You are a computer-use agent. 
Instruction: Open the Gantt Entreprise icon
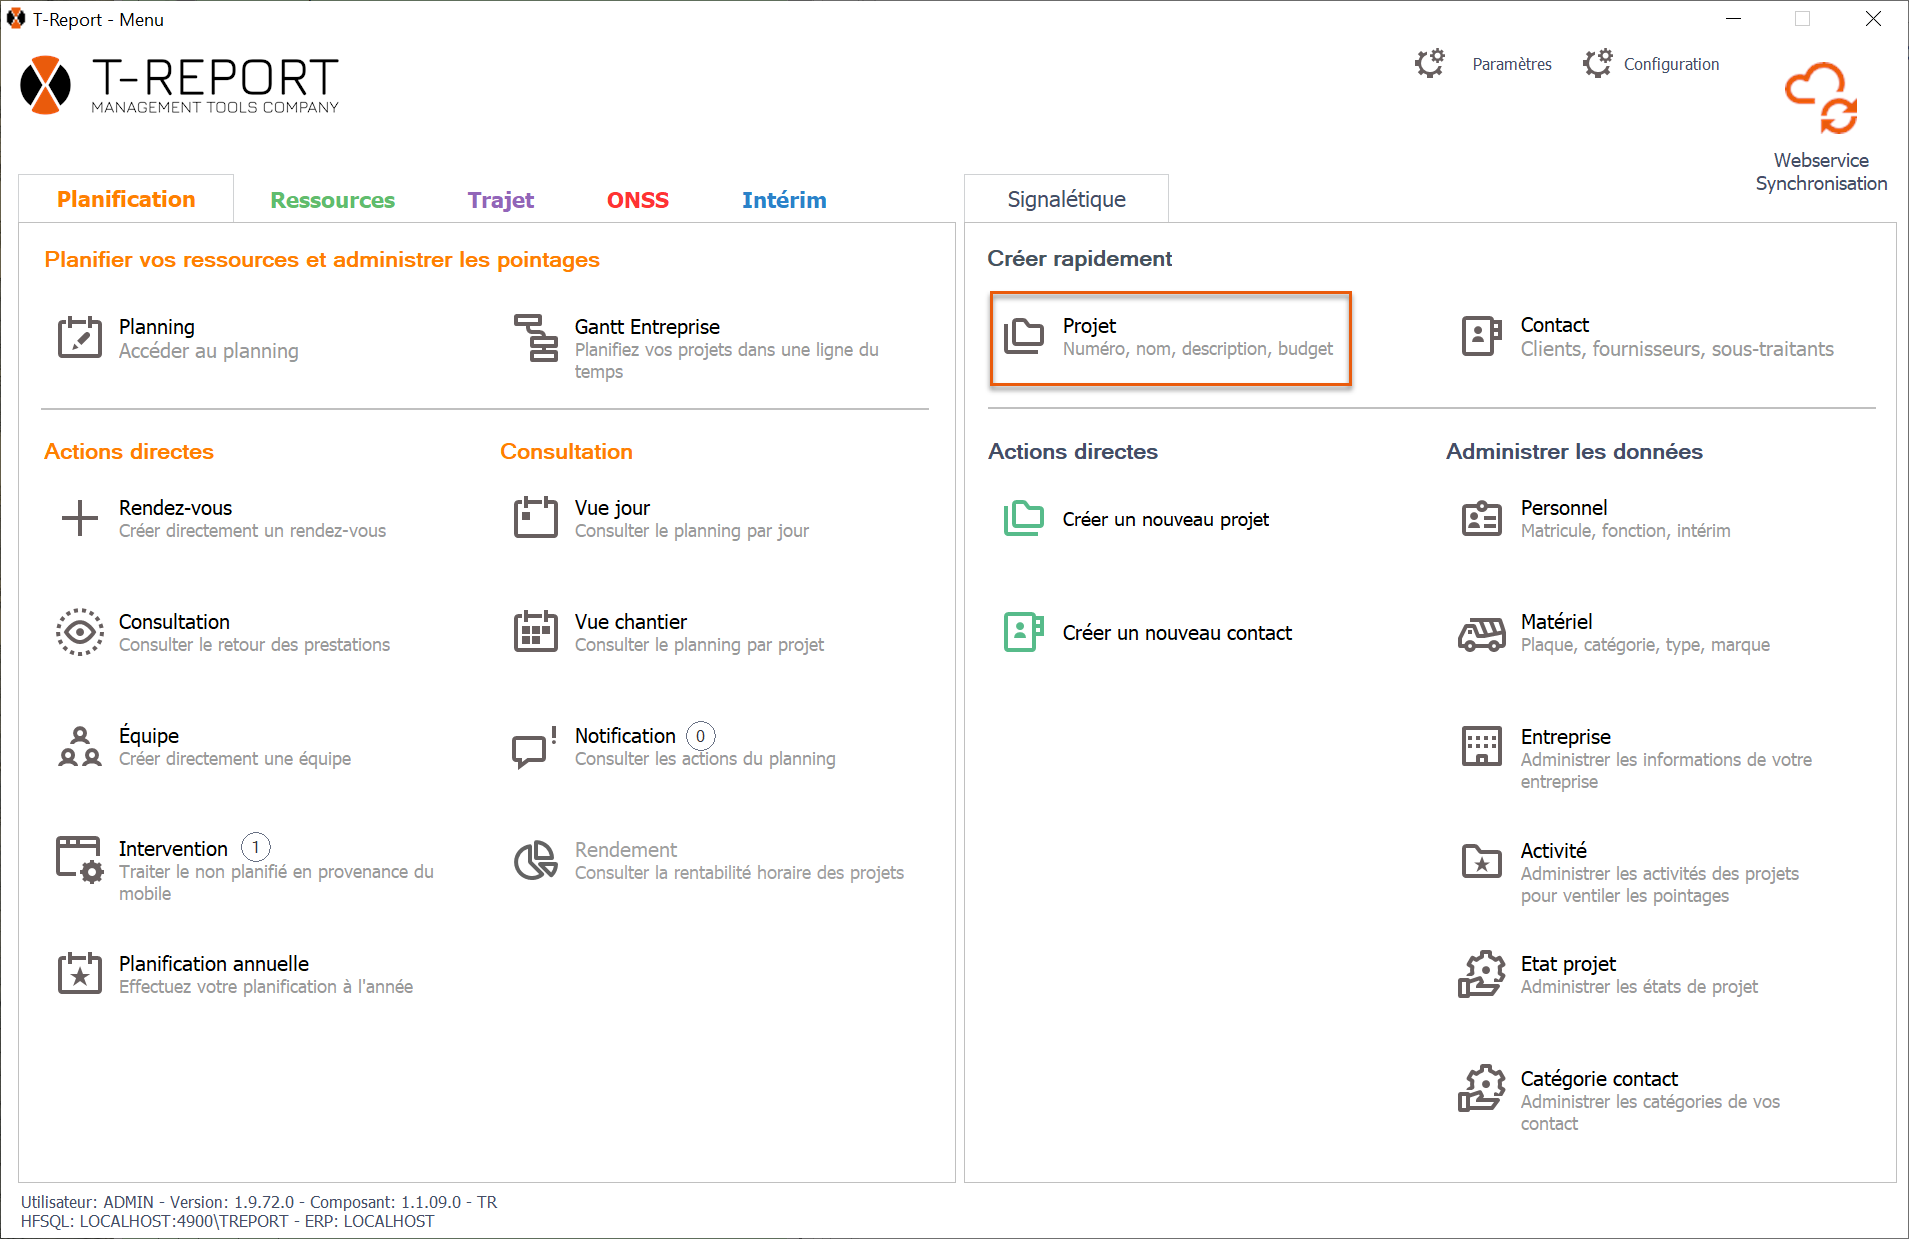click(x=536, y=338)
